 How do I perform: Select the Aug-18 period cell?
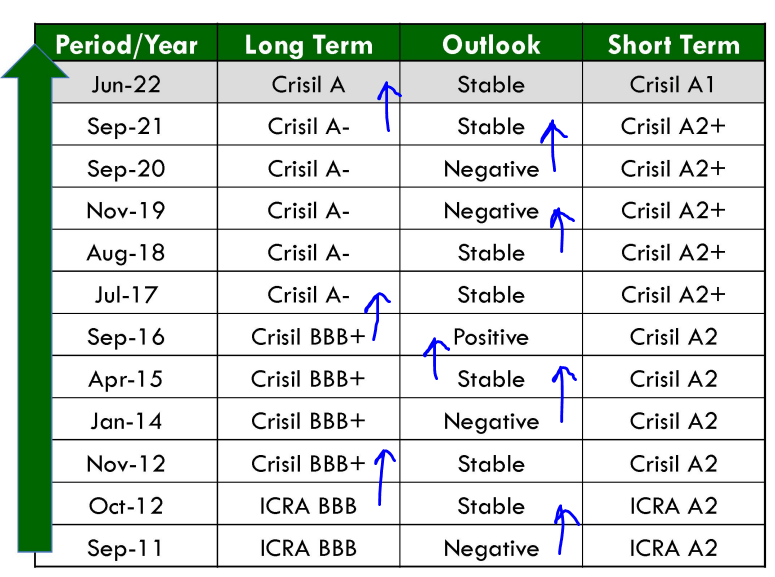click(x=126, y=253)
